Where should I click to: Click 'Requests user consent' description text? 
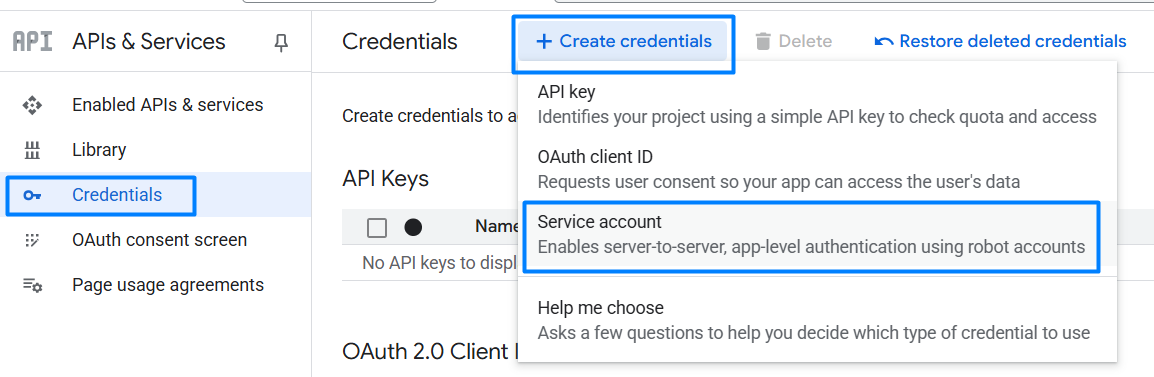pos(779,182)
